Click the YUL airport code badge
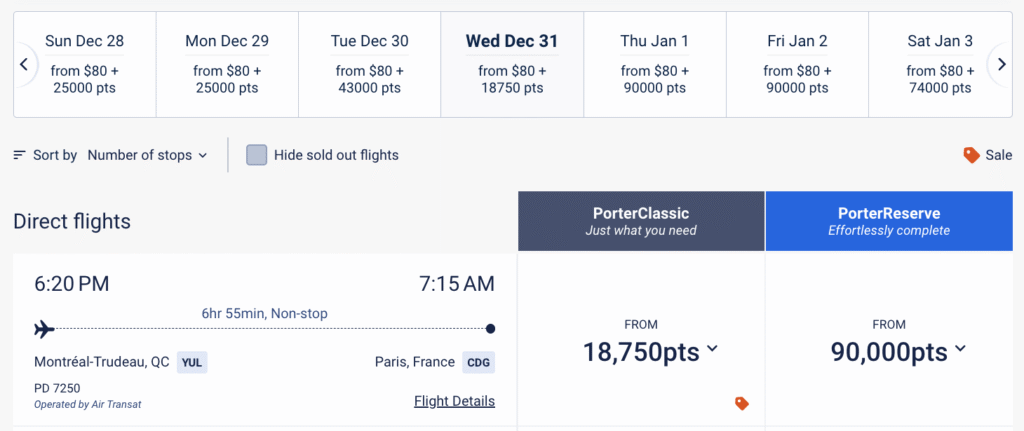1024x431 pixels. click(x=192, y=362)
